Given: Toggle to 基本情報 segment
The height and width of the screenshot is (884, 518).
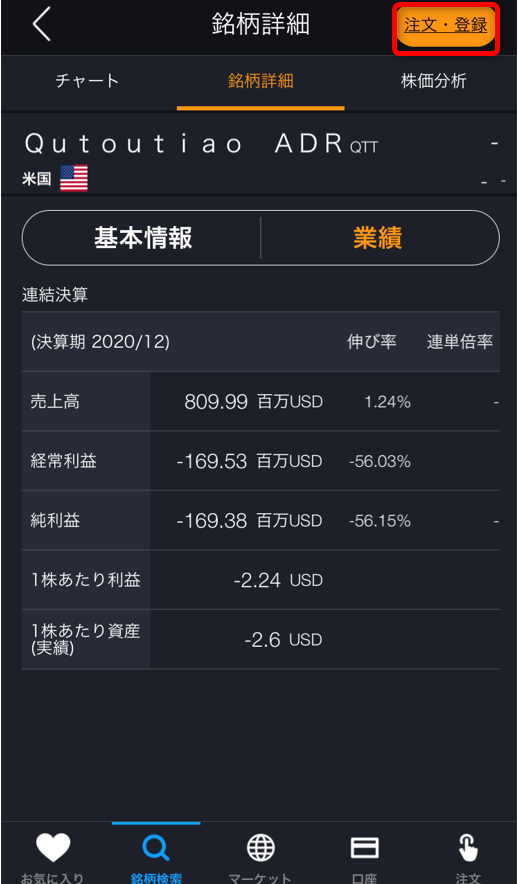Looking at the screenshot, I should point(143,238).
